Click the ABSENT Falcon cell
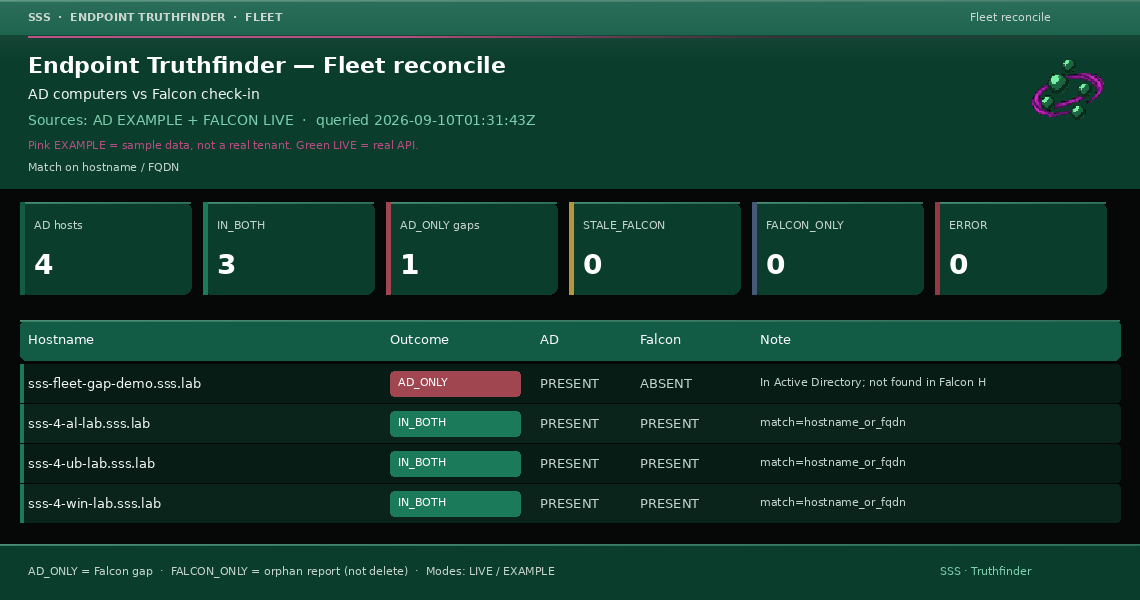Image resolution: width=1140 pixels, height=600 pixels. coord(666,383)
